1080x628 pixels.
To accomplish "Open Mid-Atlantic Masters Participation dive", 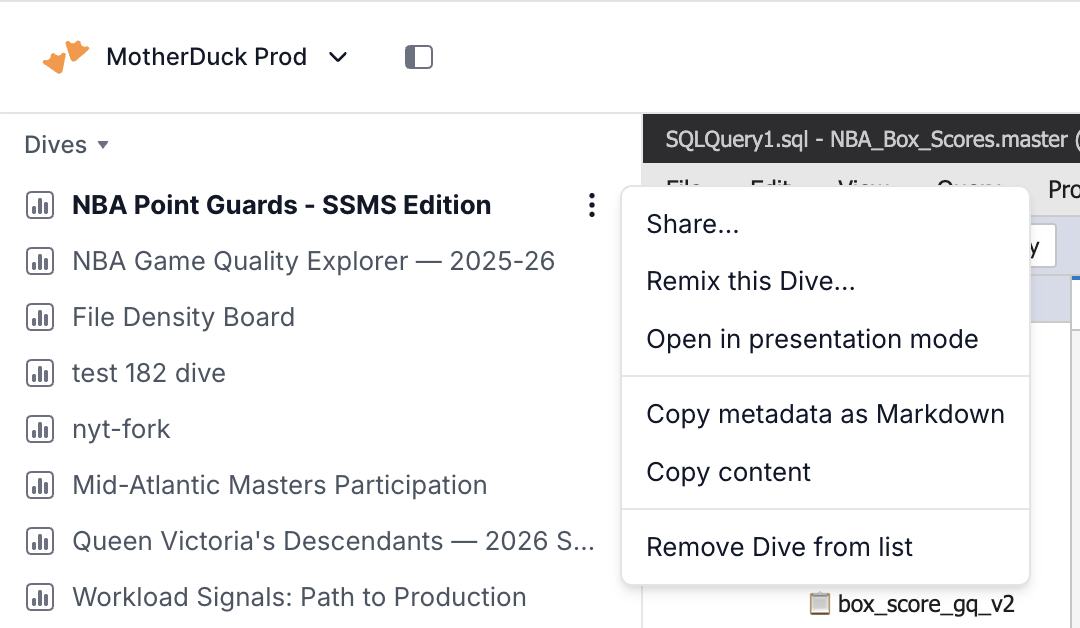I will [280, 485].
